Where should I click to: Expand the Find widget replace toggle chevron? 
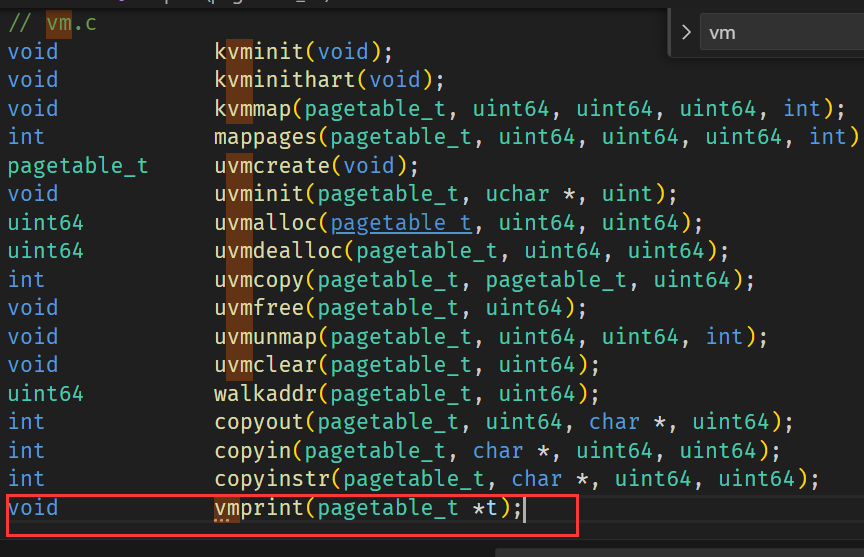686,32
